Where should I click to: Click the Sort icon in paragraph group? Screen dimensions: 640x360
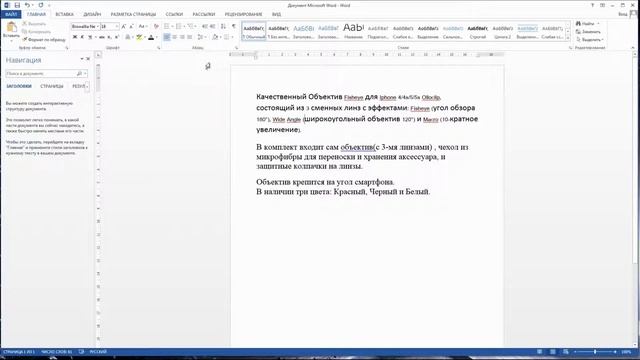[x=223, y=27]
